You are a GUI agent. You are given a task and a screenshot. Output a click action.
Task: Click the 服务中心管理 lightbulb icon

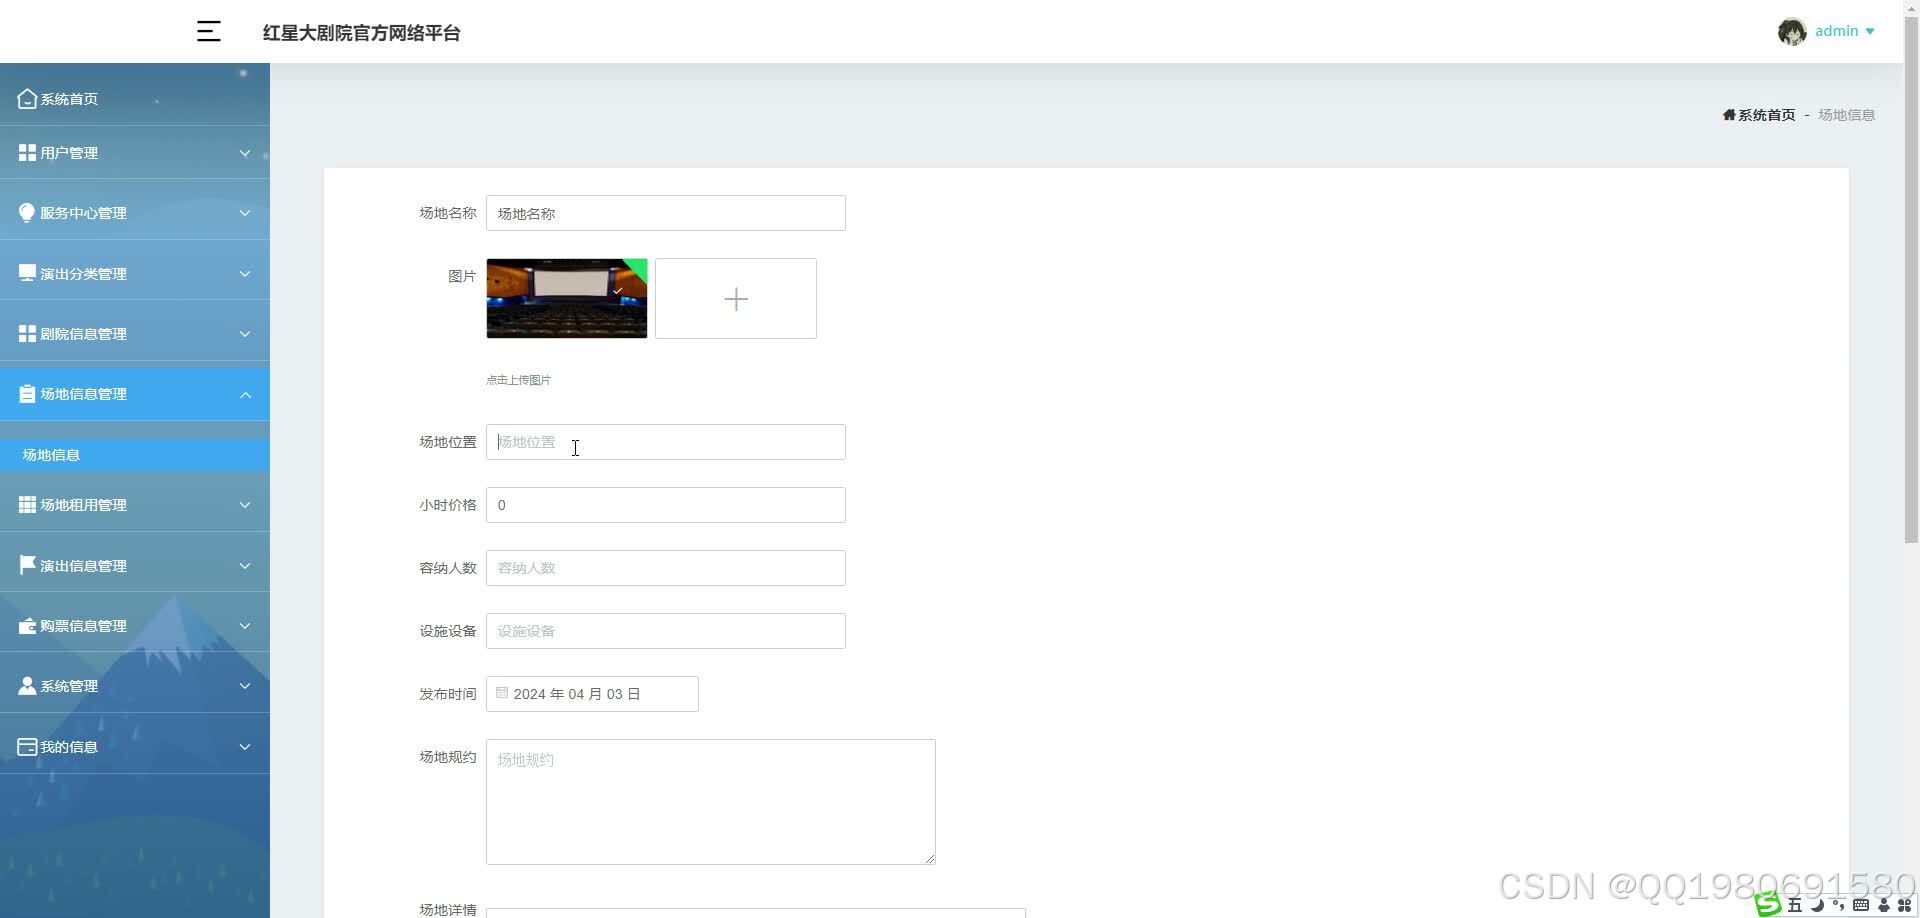click(27, 212)
